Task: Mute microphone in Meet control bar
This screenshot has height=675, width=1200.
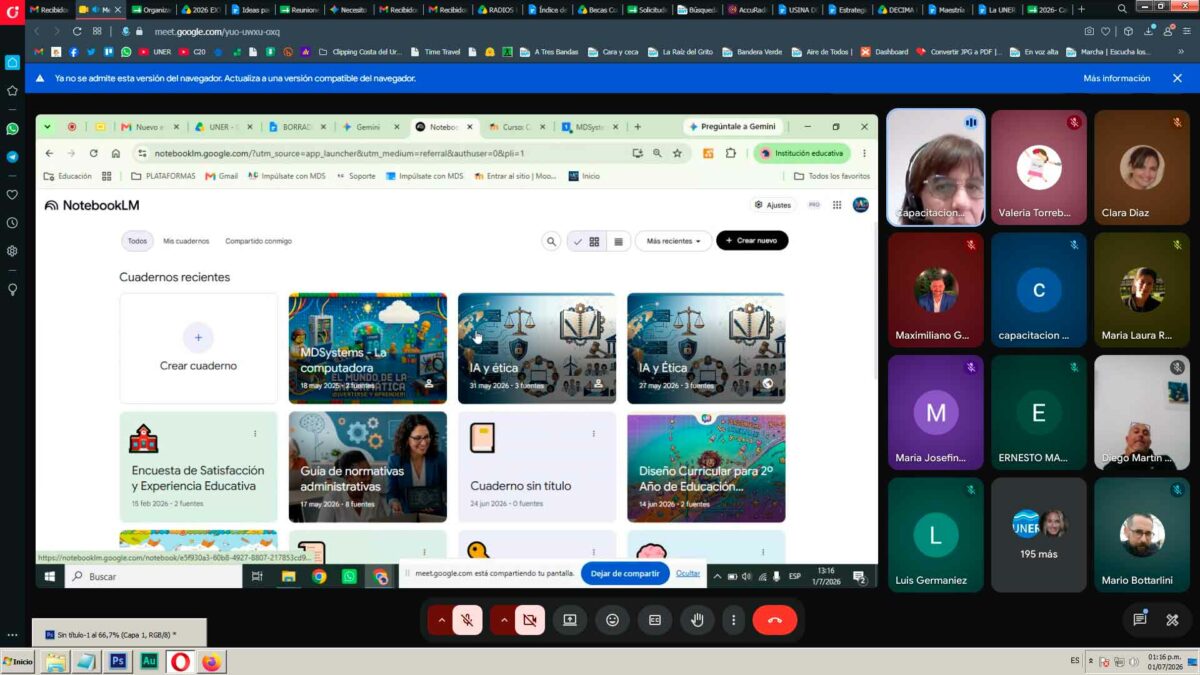Action: tap(467, 620)
